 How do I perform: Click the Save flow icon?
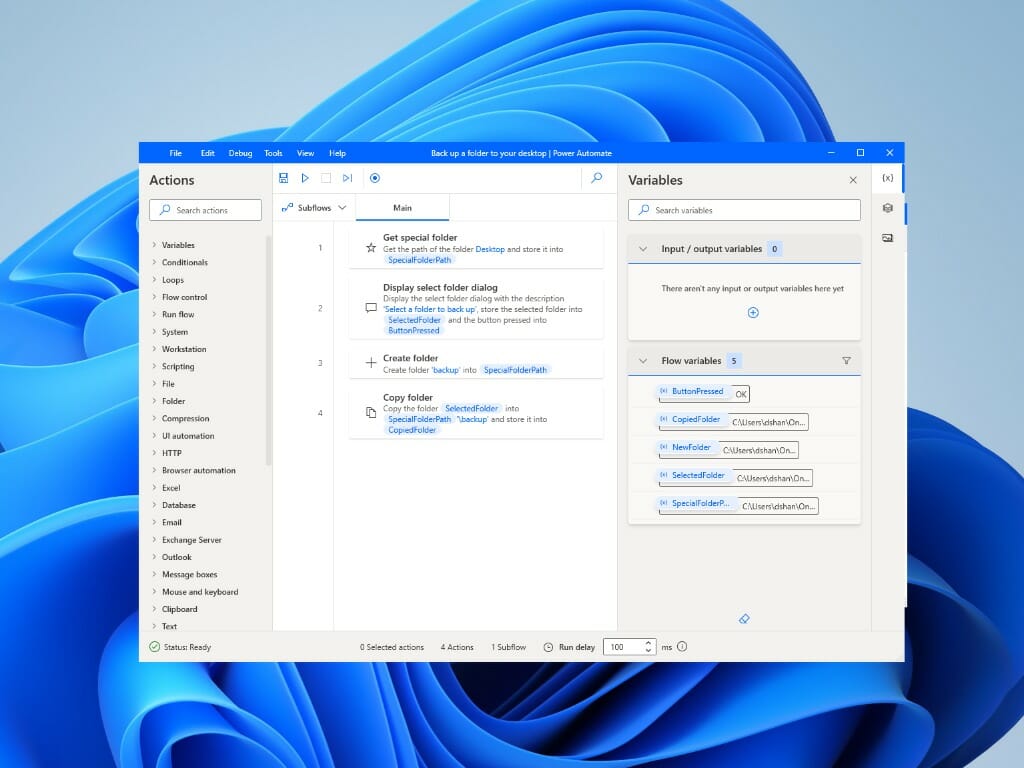coord(284,178)
